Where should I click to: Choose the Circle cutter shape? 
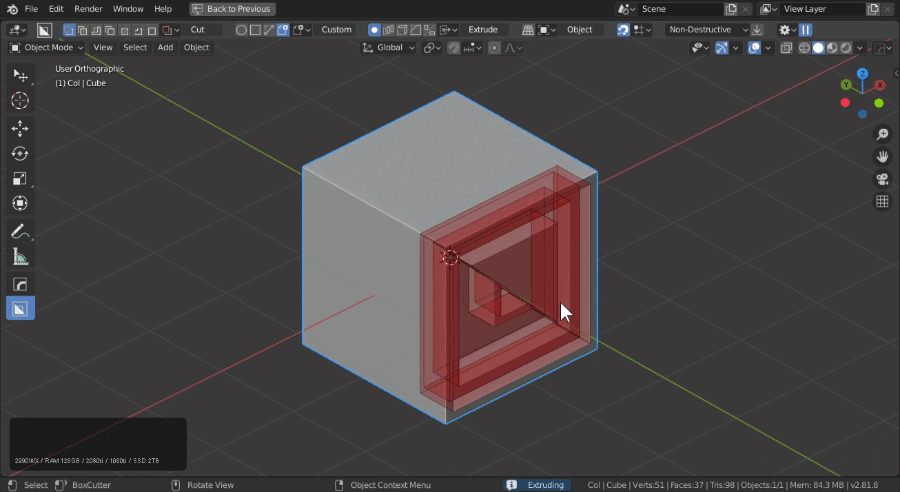[x=241, y=30]
